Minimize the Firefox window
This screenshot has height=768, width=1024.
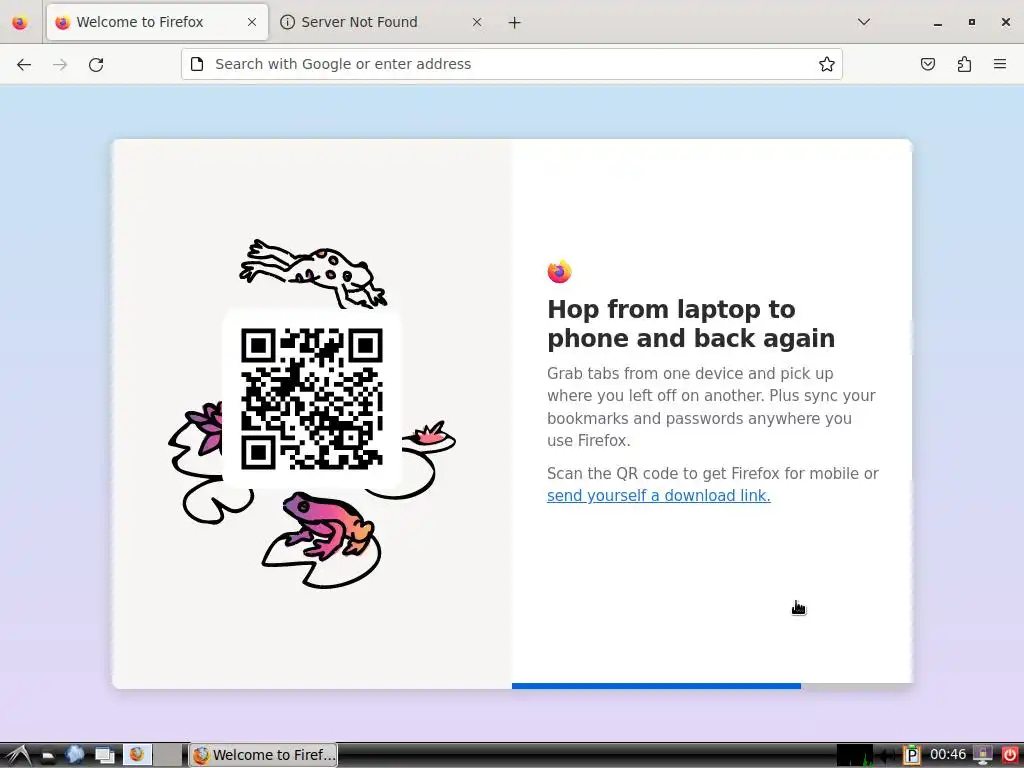pyautogui.click(x=938, y=22)
